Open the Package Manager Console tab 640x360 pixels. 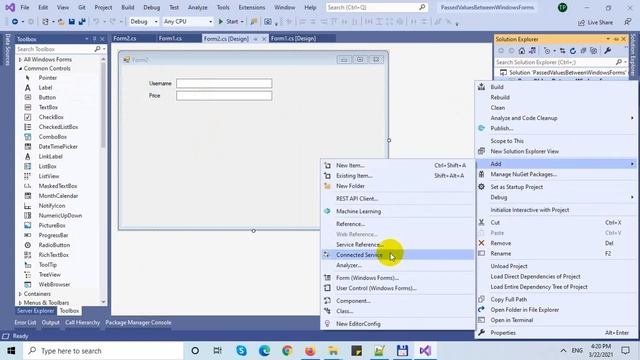[138, 323]
